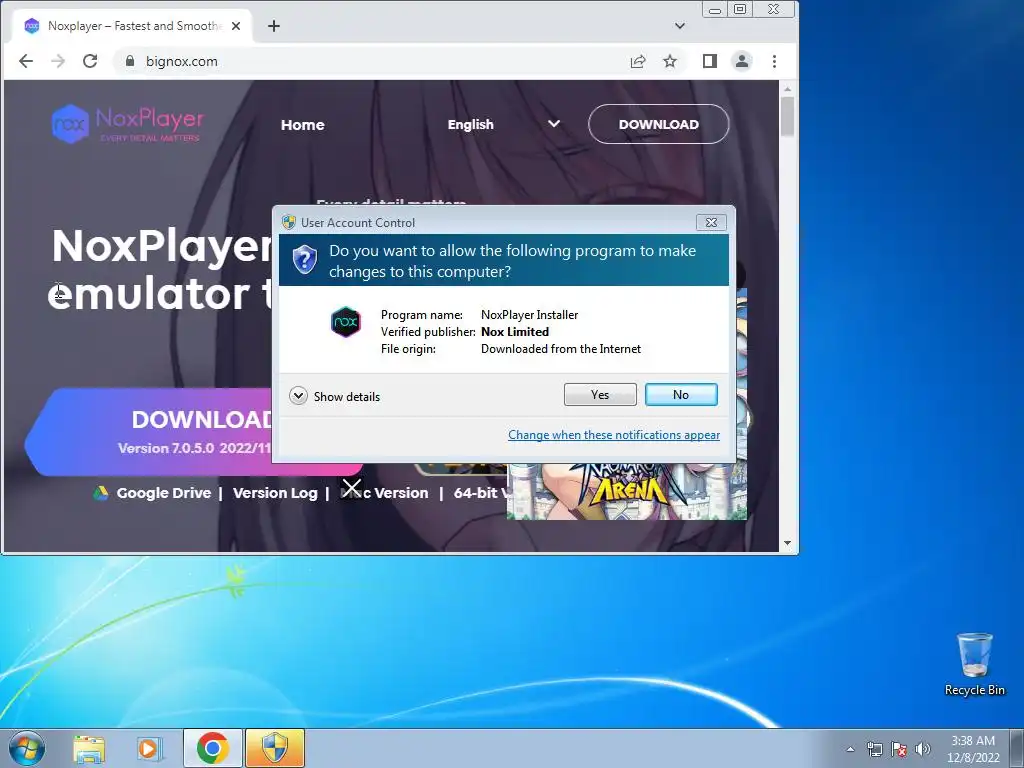Viewport: 1024px width, 768px height.
Task: Click page scrollbar down arrow
Action: [787, 543]
